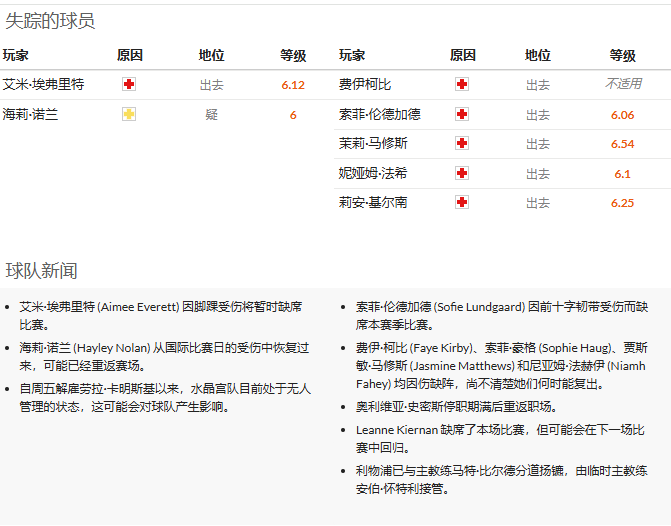Click the 球队新闻 section heading
671x526 pixels.
[41, 271]
